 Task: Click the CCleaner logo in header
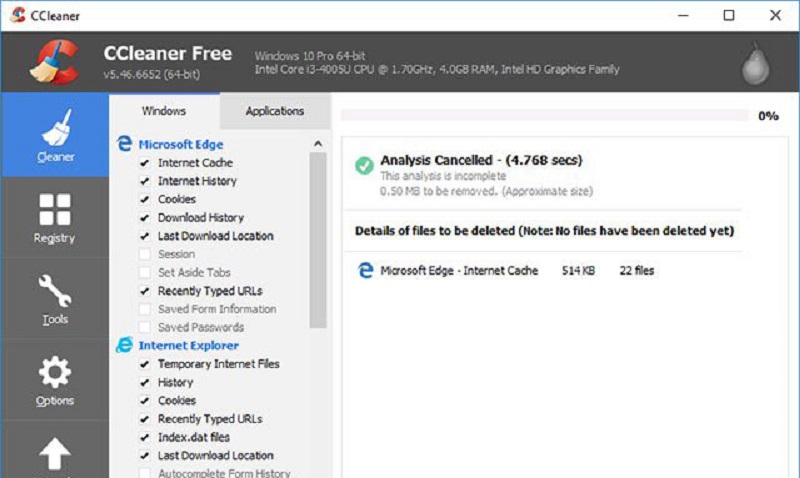point(55,62)
